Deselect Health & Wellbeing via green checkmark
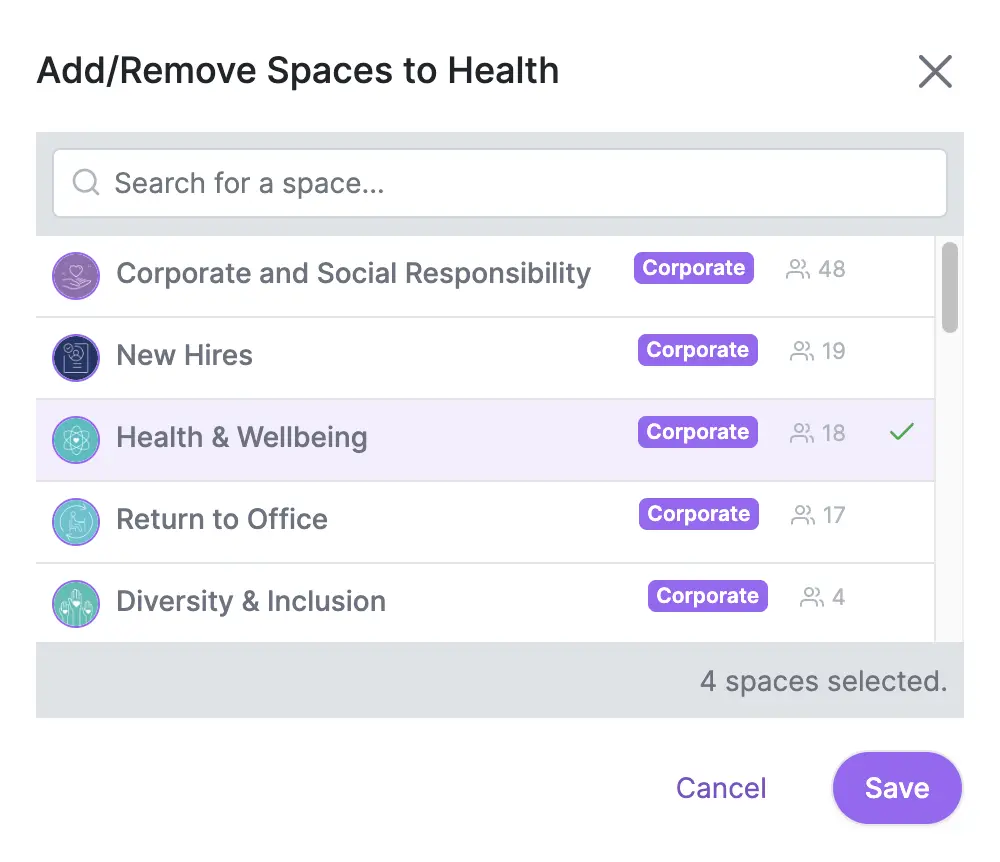The height and width of the screenshot is (862, 1000). point(902,432)
